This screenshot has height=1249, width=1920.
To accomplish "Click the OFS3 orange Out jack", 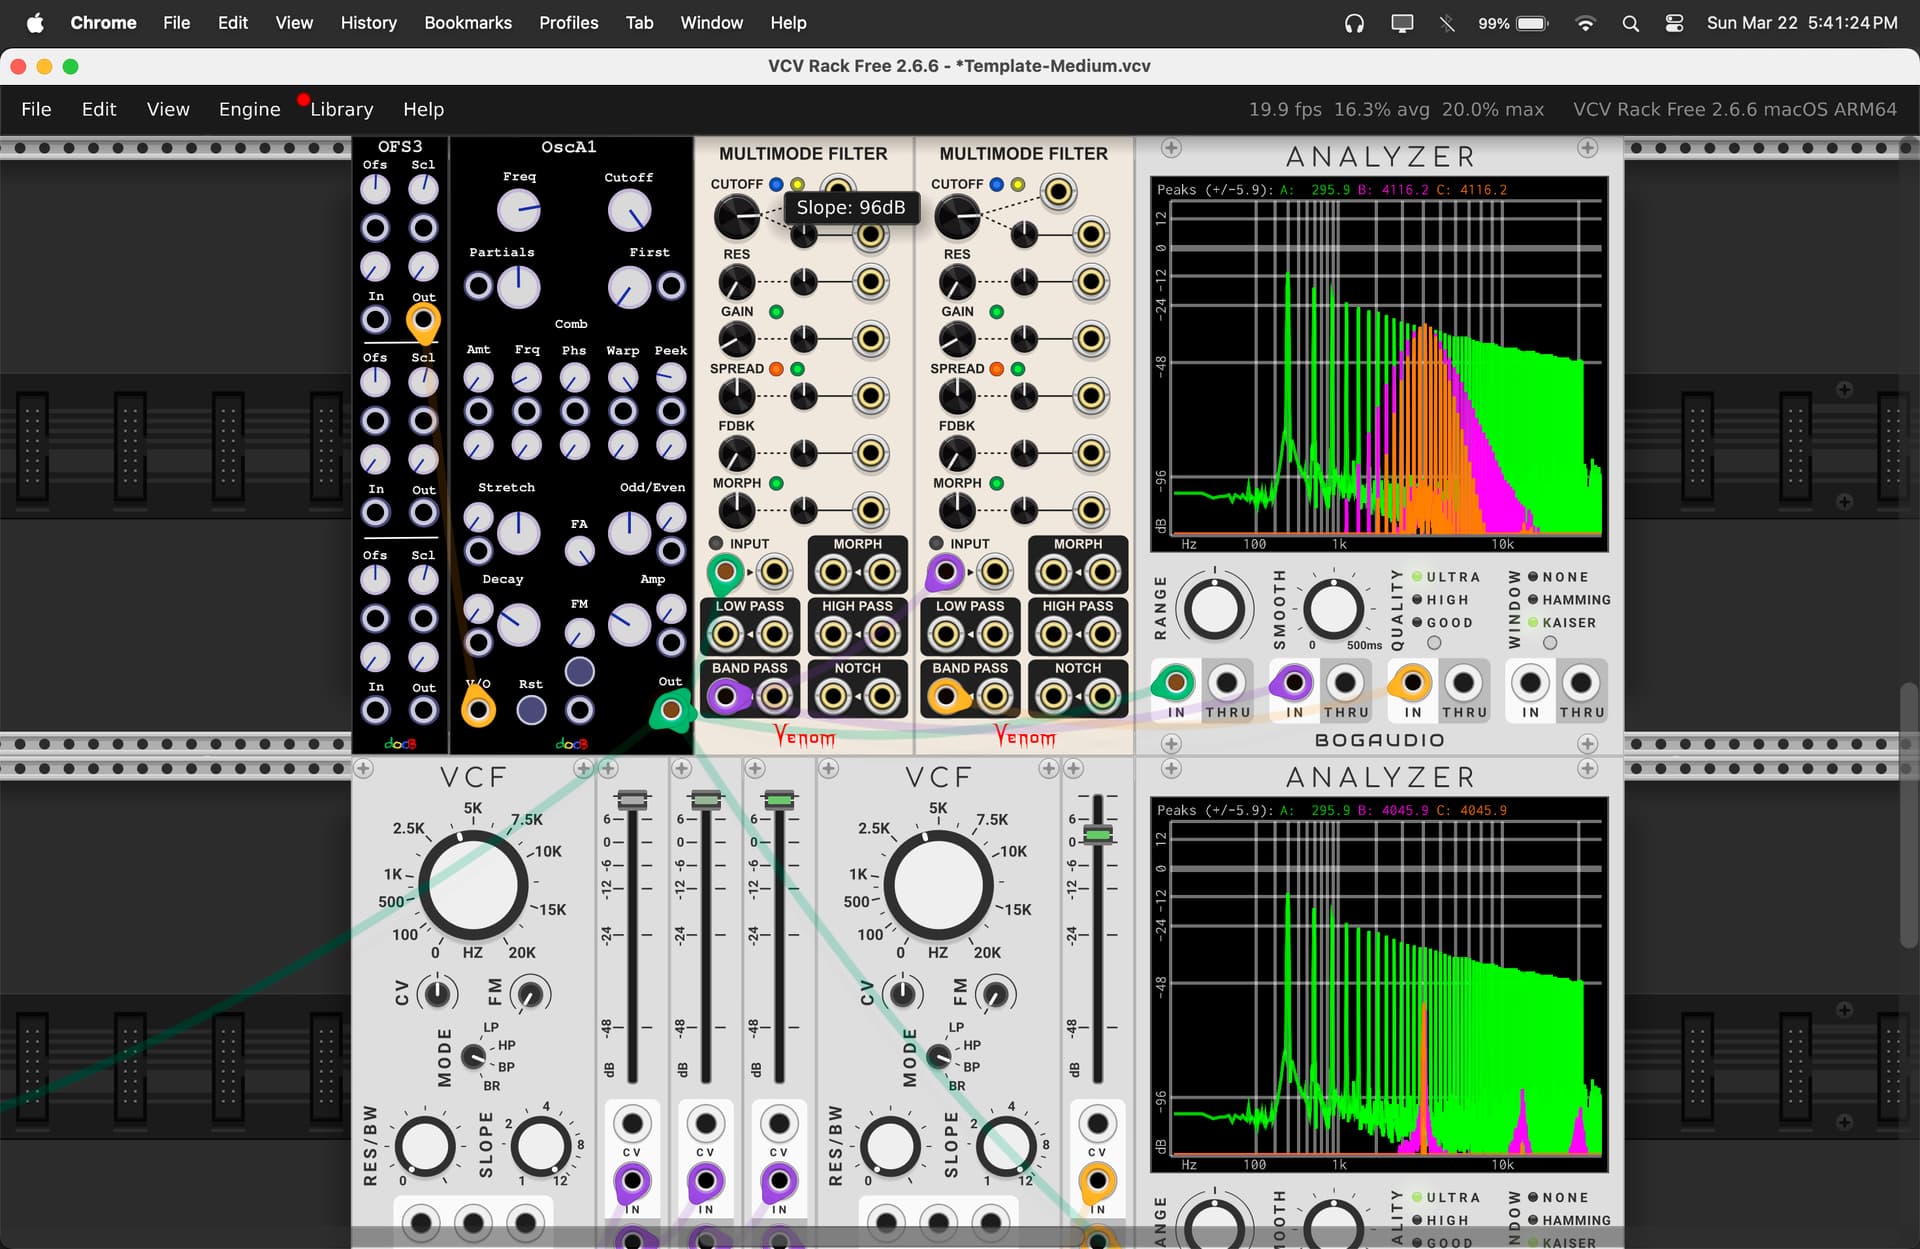I will (x=423, y=320).
